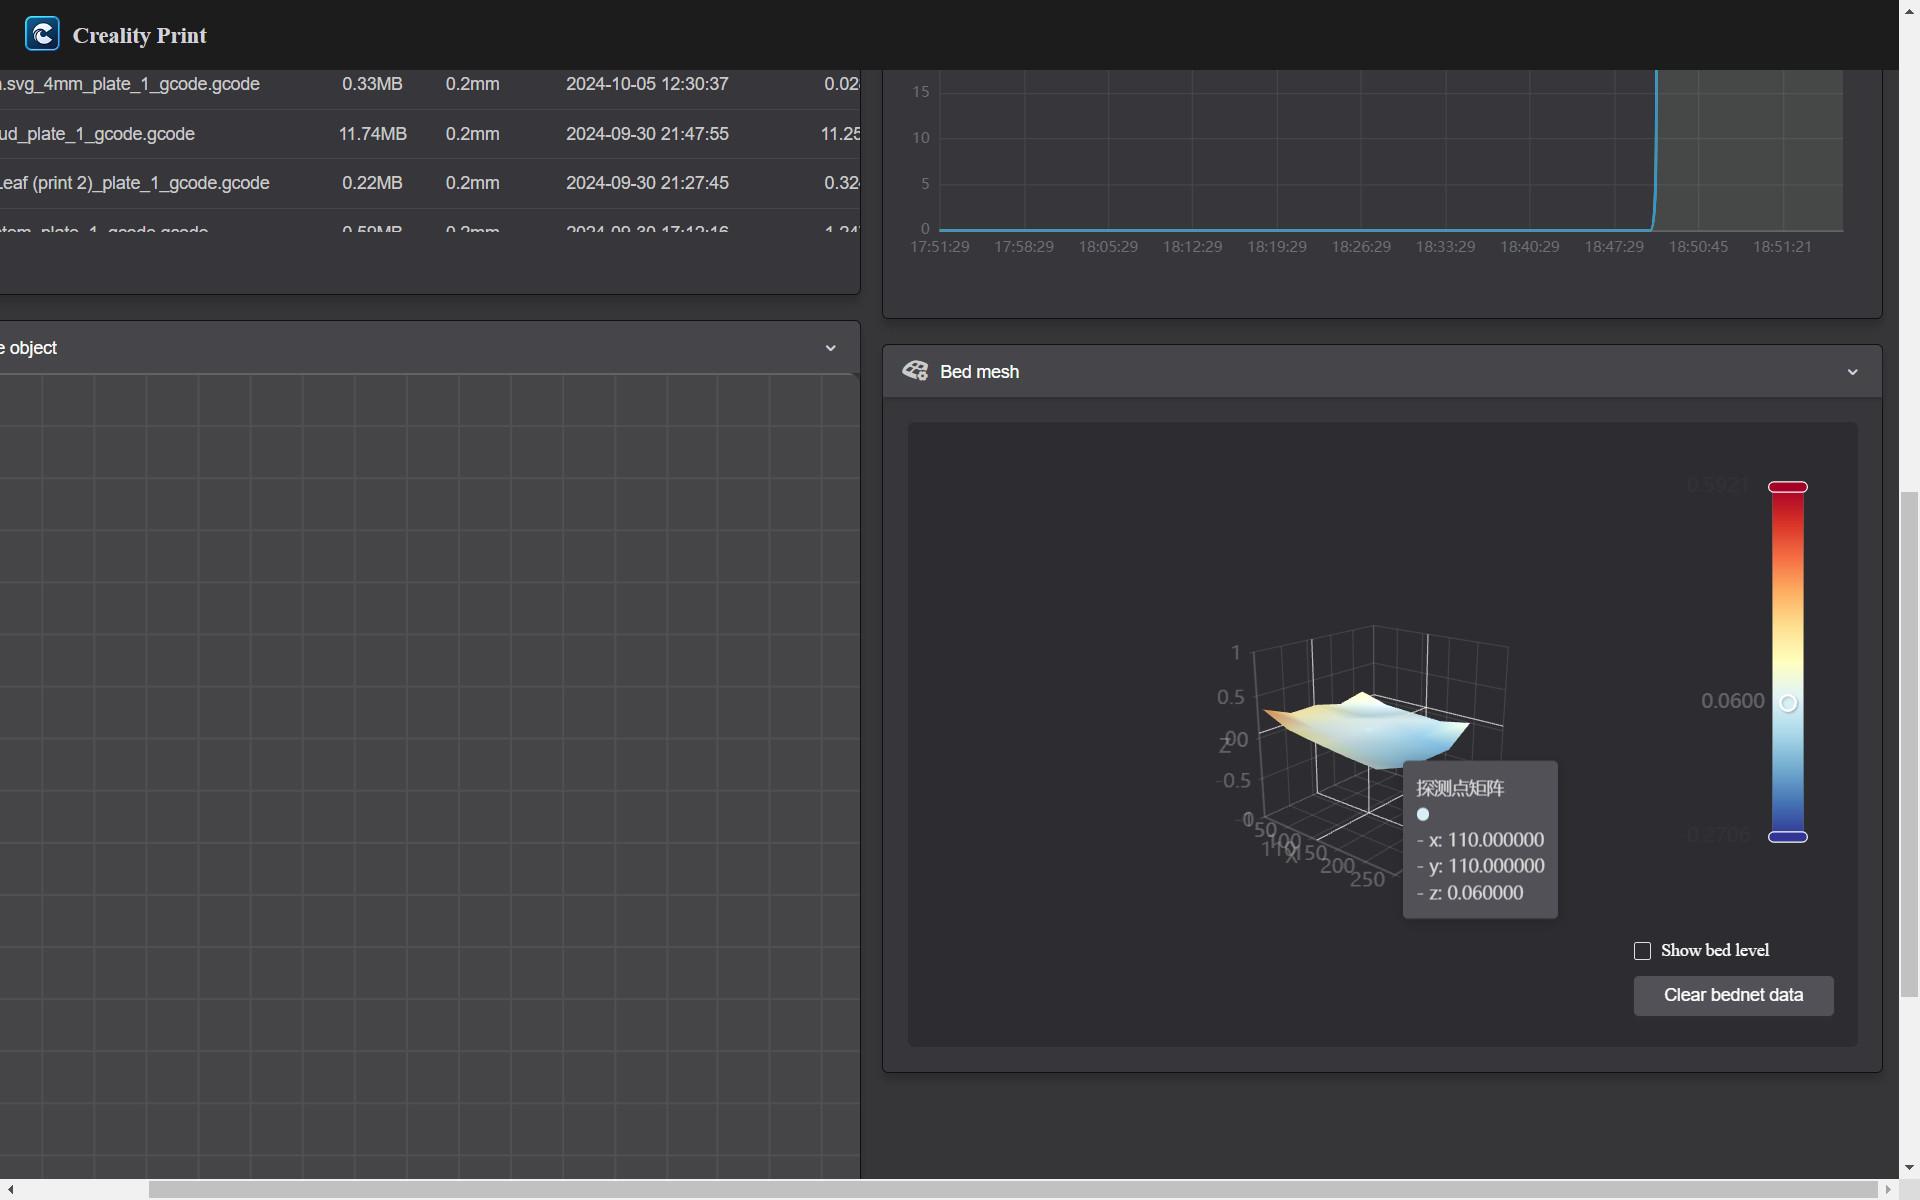Viewport: 1920px width, 1200px height.
Task: Collapse the object panel chevron
Action: click(830, 348)
